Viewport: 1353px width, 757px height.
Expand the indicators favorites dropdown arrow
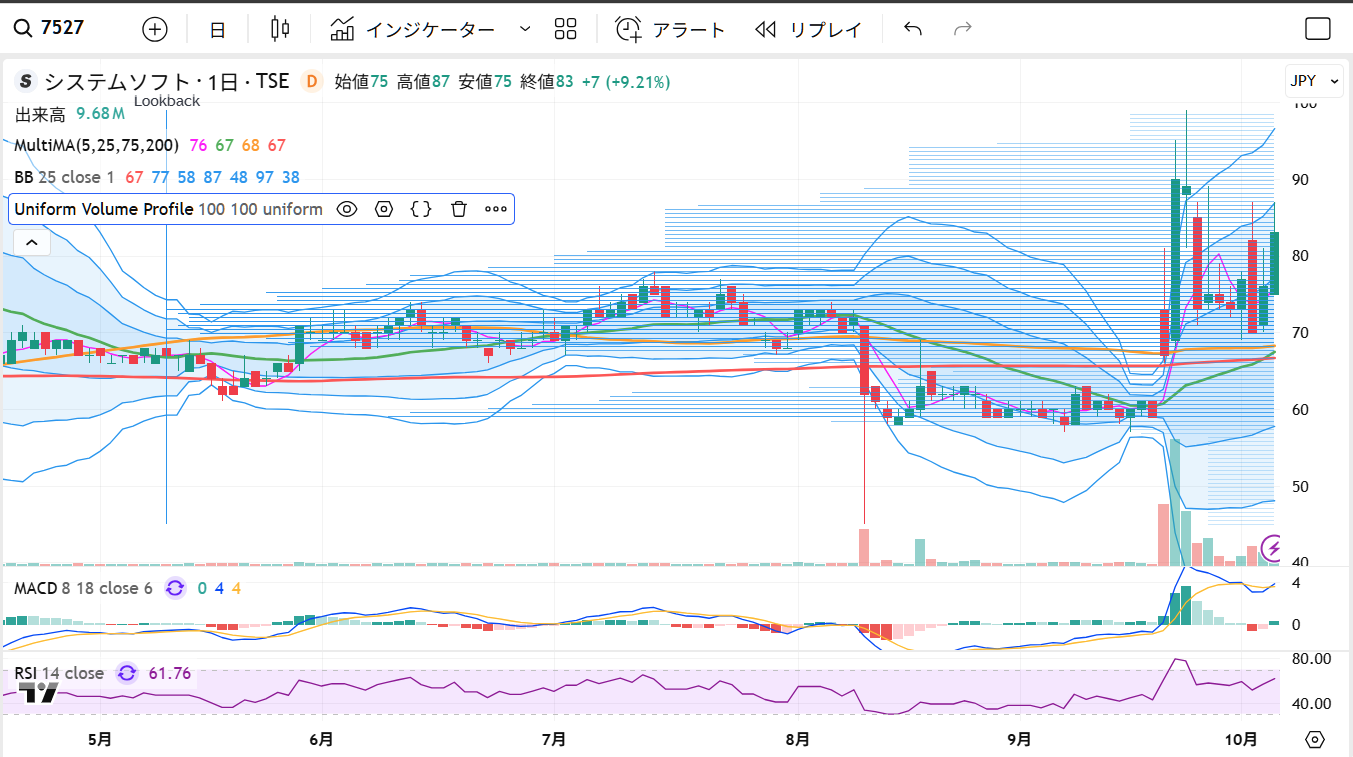(525, 29)
